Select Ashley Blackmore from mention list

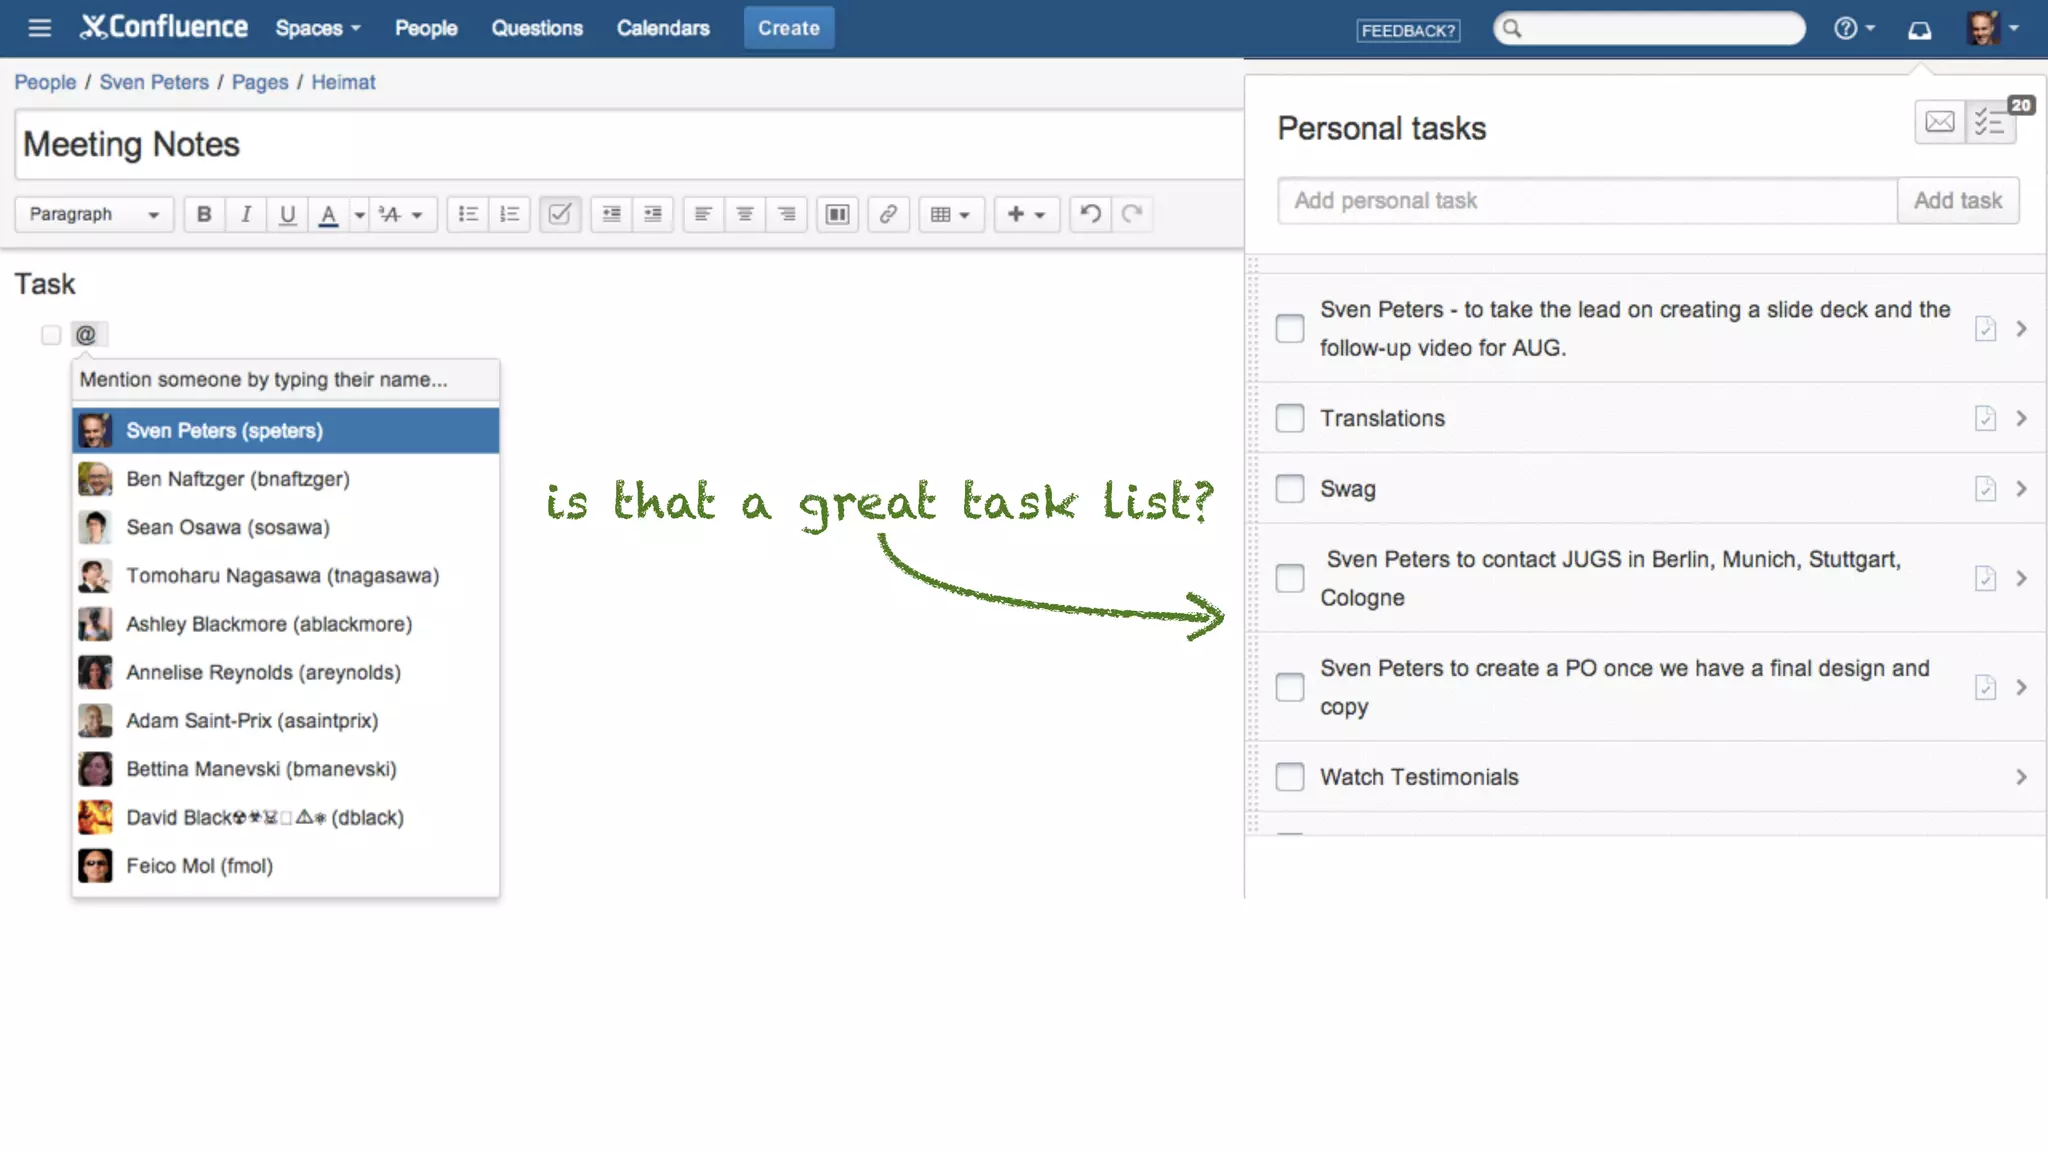tap(286, 624)
